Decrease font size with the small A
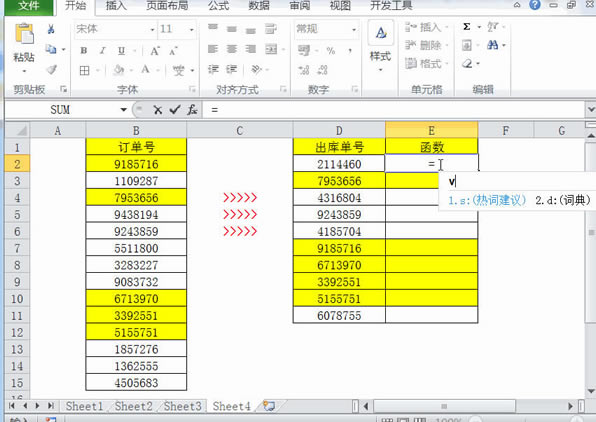 click(173, 51)
